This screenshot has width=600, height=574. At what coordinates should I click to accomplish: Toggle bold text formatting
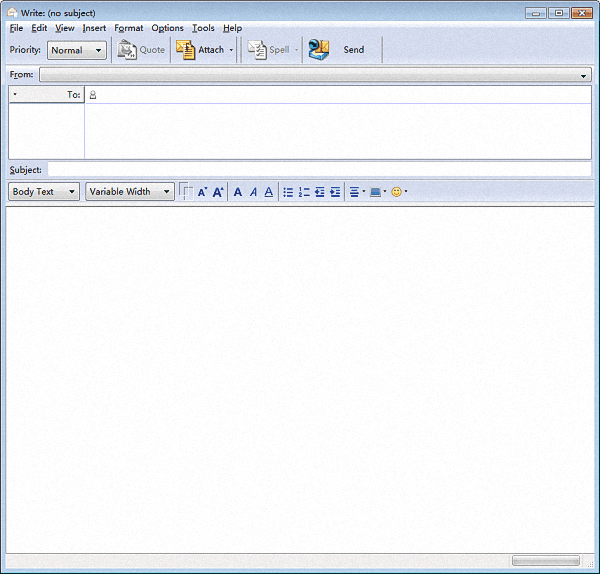(x=238, y=192)
